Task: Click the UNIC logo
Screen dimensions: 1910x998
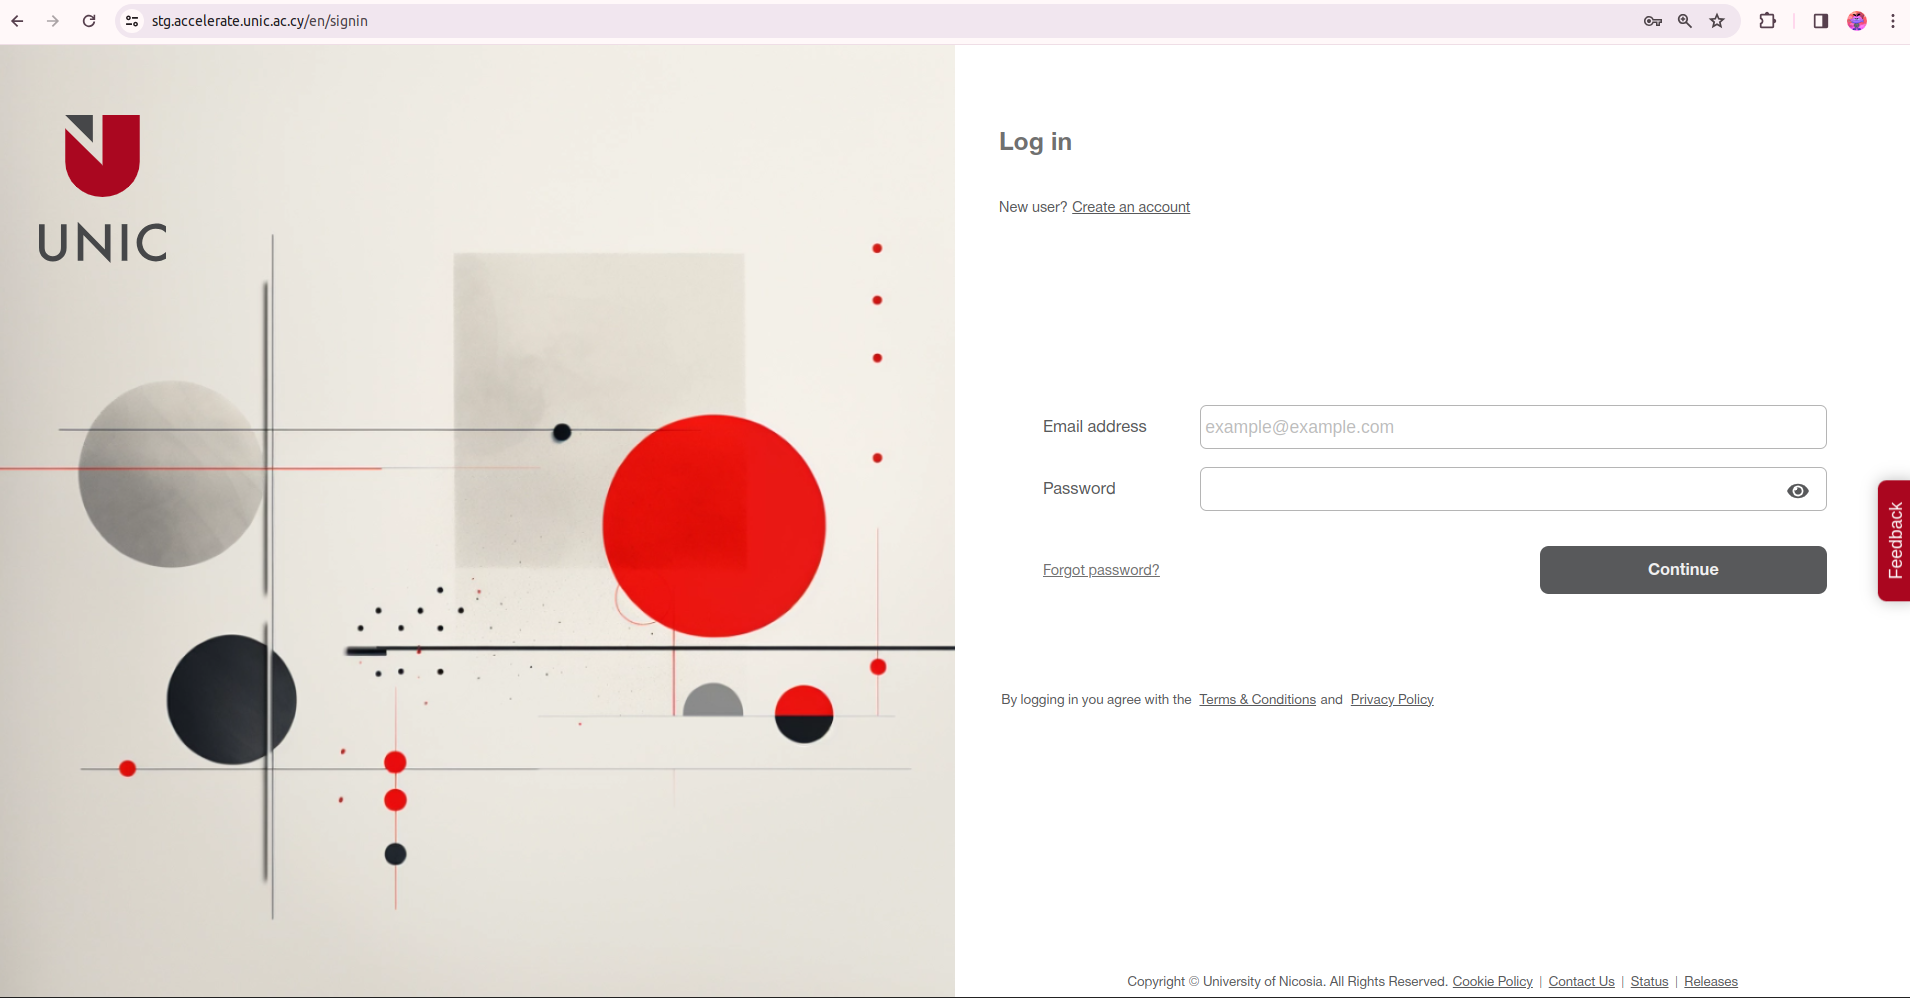Action: click(102, 188)
